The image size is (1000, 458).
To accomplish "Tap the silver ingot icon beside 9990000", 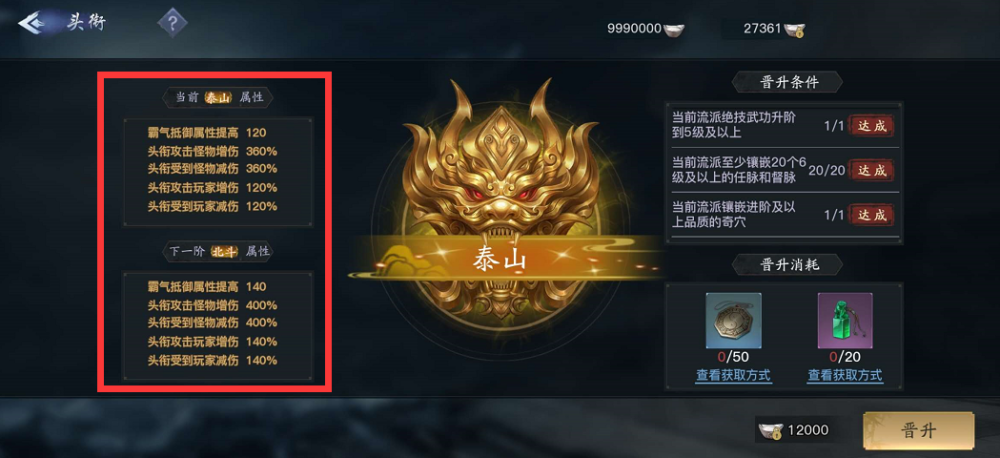I will (x=673, y=29).
